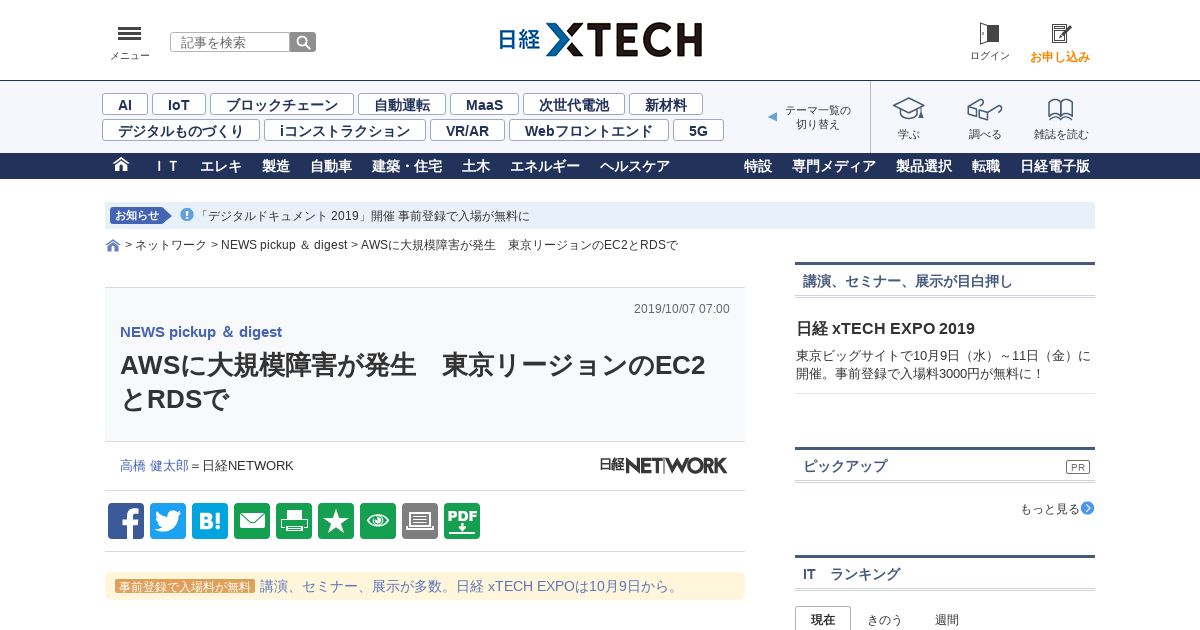Click the もっと見る arrow icon
This screenshot has height=630, width=1200.
point(1087,508)
